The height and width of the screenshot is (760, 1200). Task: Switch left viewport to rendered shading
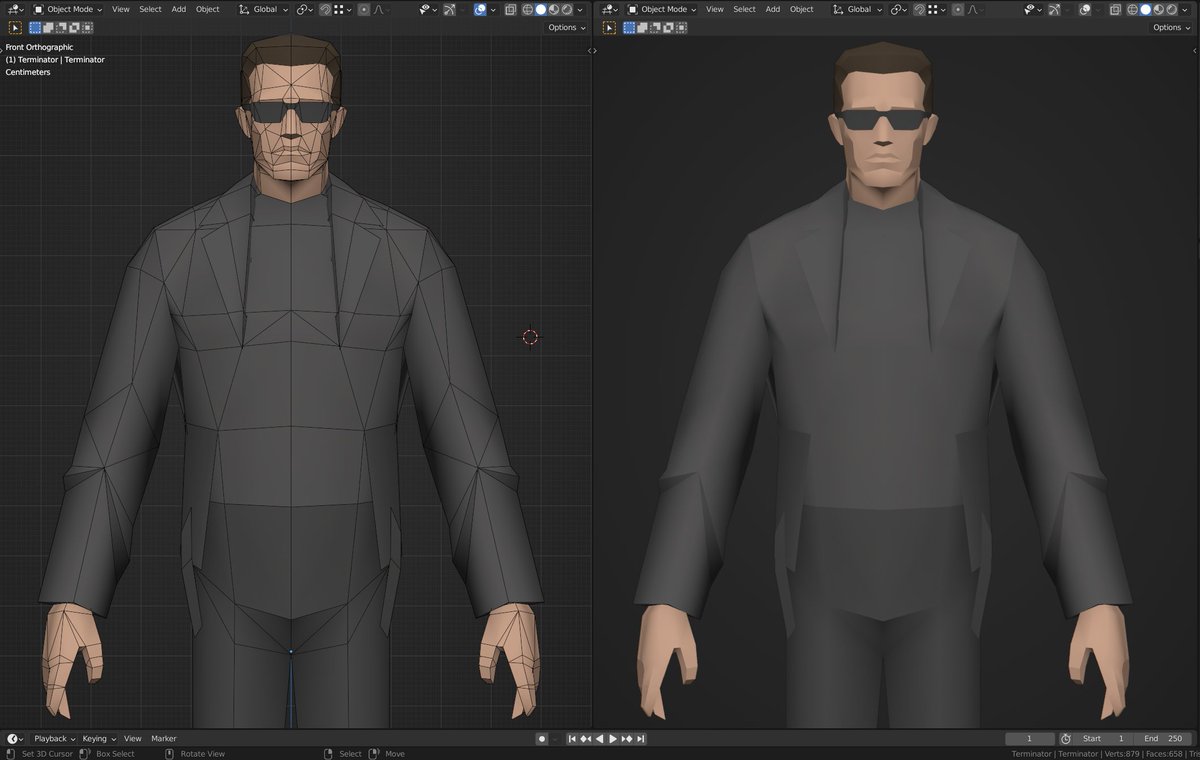click(567, 9)
